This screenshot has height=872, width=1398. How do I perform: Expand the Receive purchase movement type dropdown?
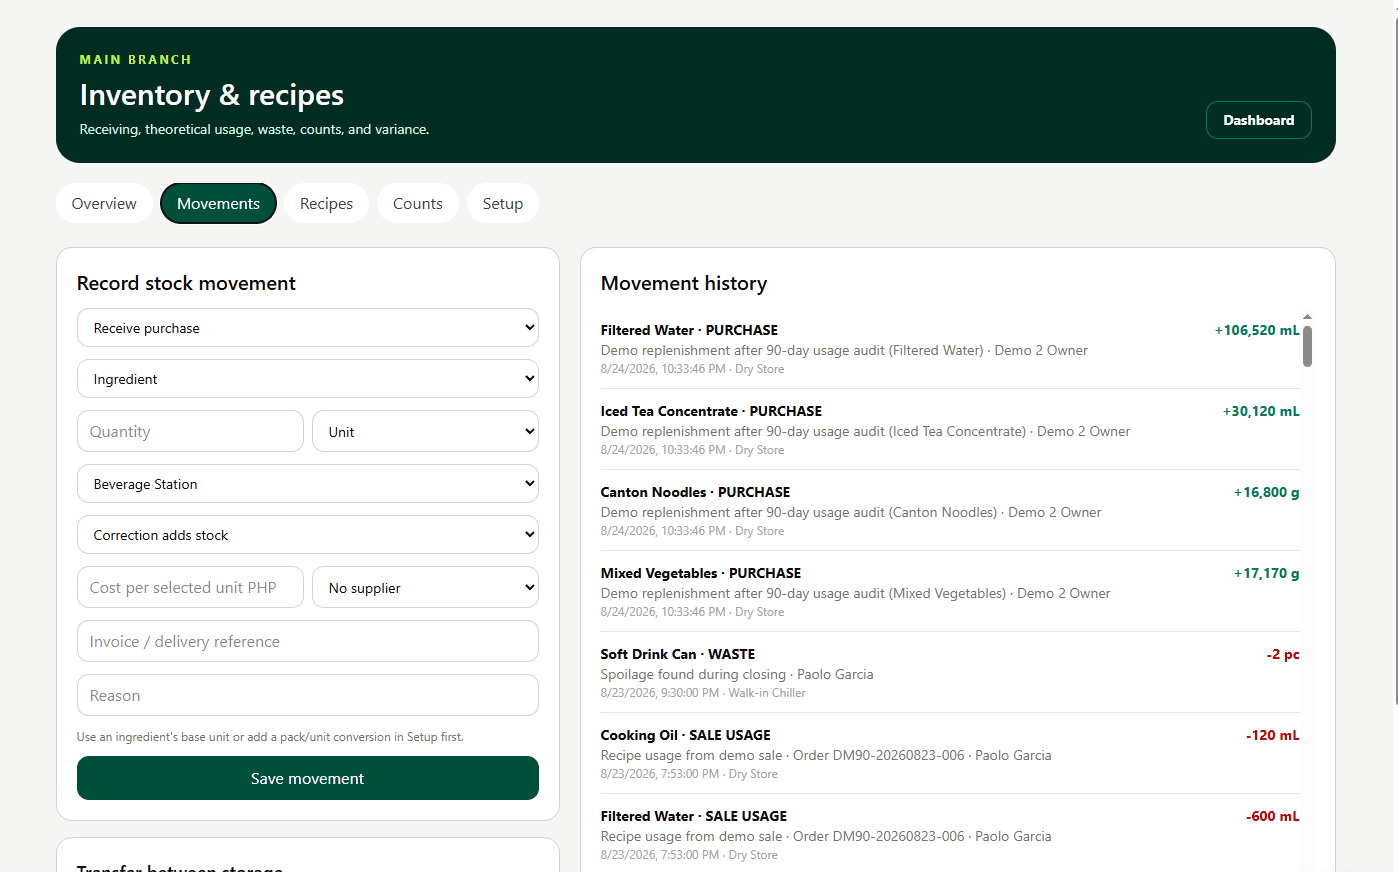click(x=308, y=328)
